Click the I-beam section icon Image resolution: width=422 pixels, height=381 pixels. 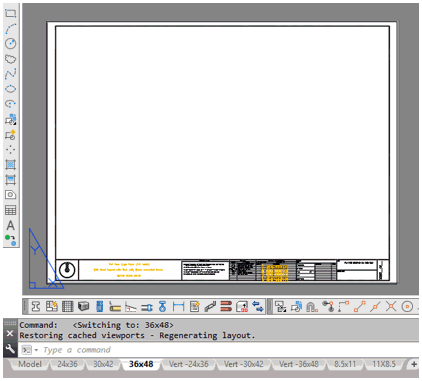coord(35,306)
